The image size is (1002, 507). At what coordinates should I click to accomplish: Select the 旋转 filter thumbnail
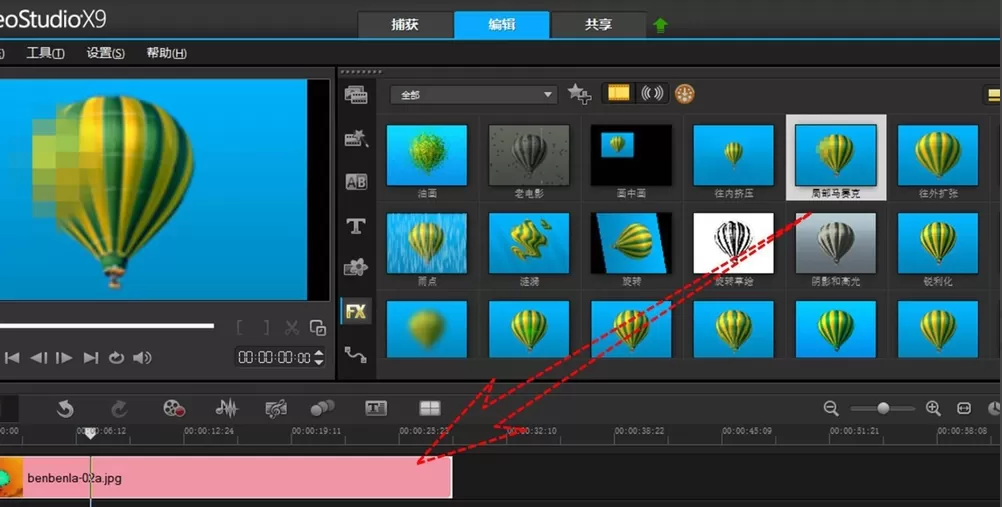click(631, 244)
